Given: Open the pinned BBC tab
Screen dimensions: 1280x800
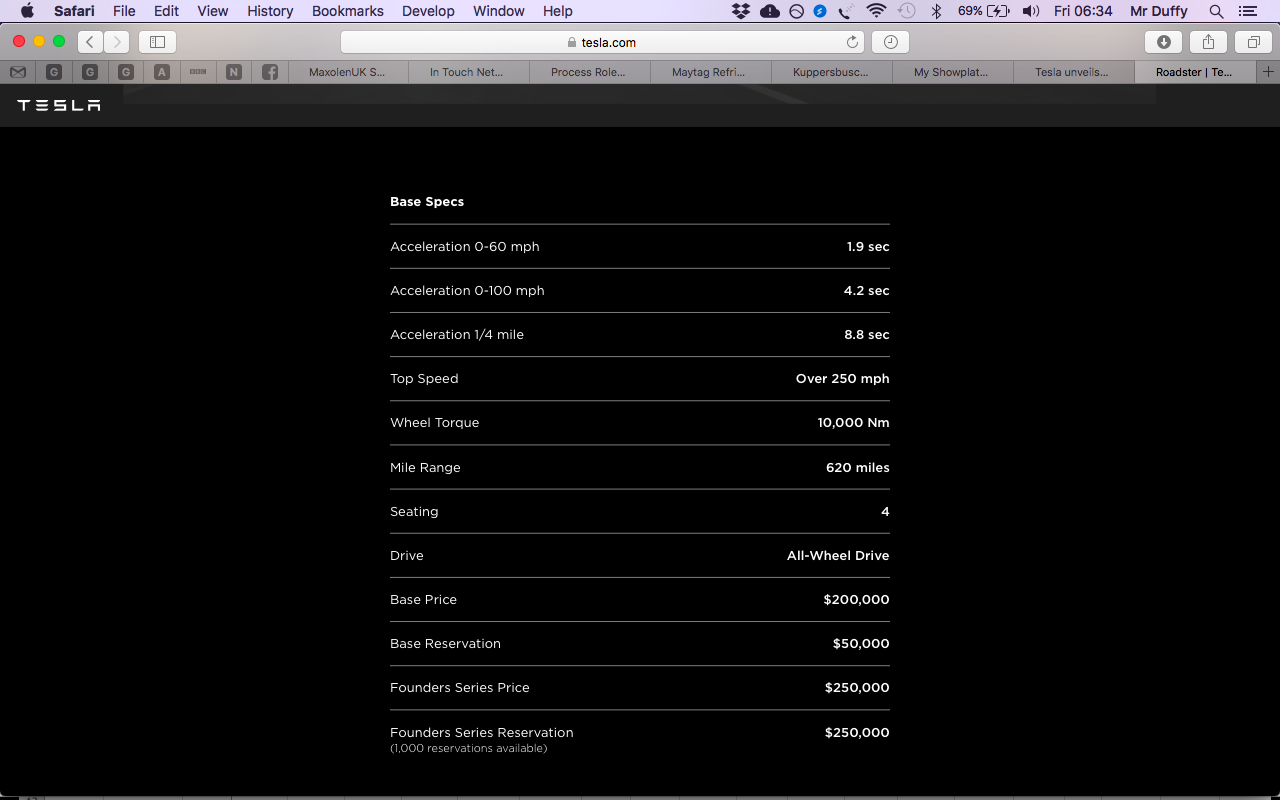Looking at the screenshot, I should 198,72.
